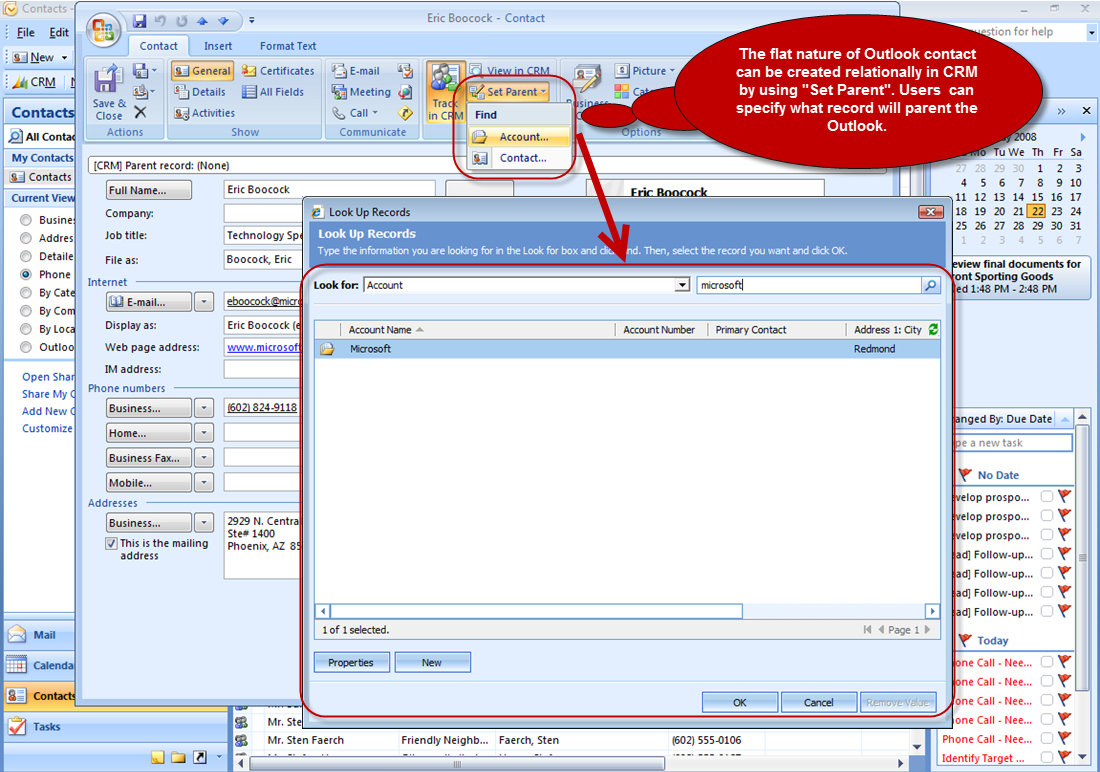Screen dimensions: 1100x772
Task: Click the folder list icon at navigation bottom
Action: (x=178, y=757)
